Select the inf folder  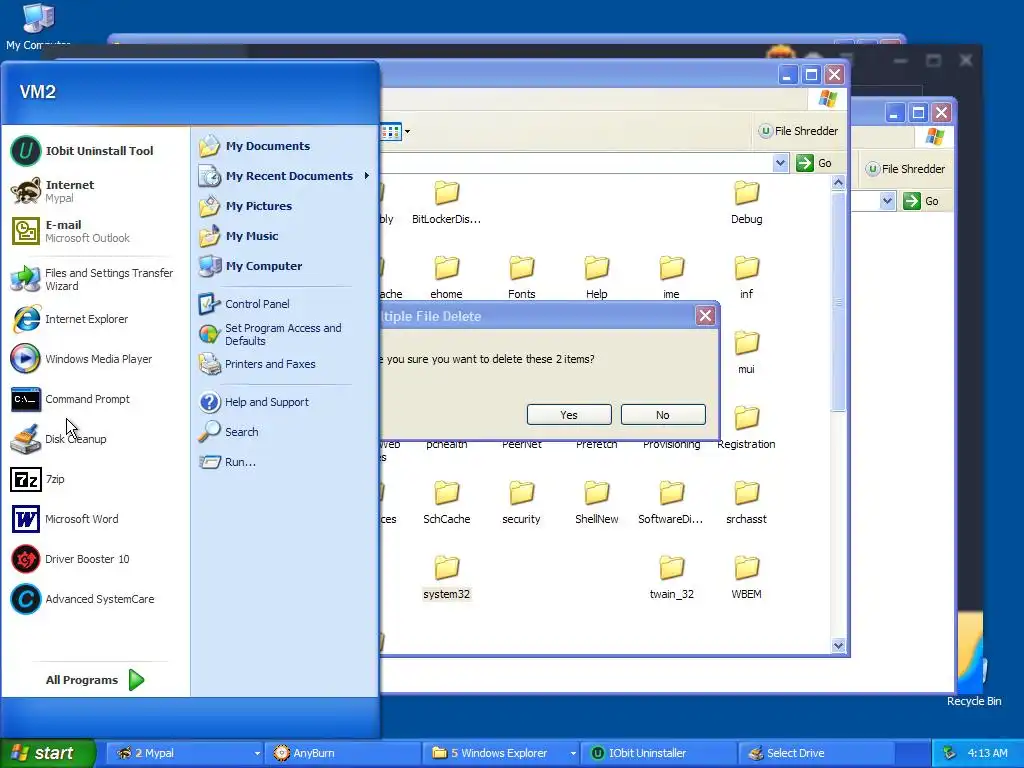pyautogui.click(x=746, y=278)
